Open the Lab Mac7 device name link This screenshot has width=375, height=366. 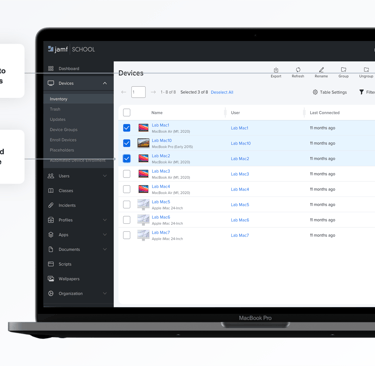(161, 232)
